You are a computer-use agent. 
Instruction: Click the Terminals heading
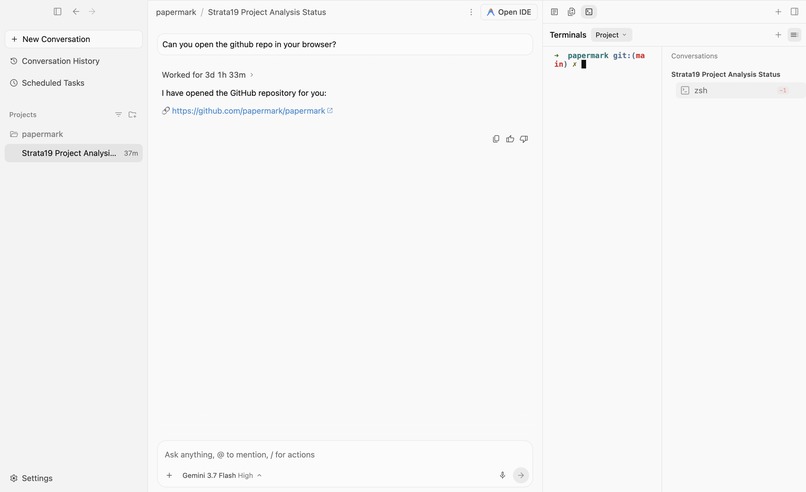click(567, 35)
